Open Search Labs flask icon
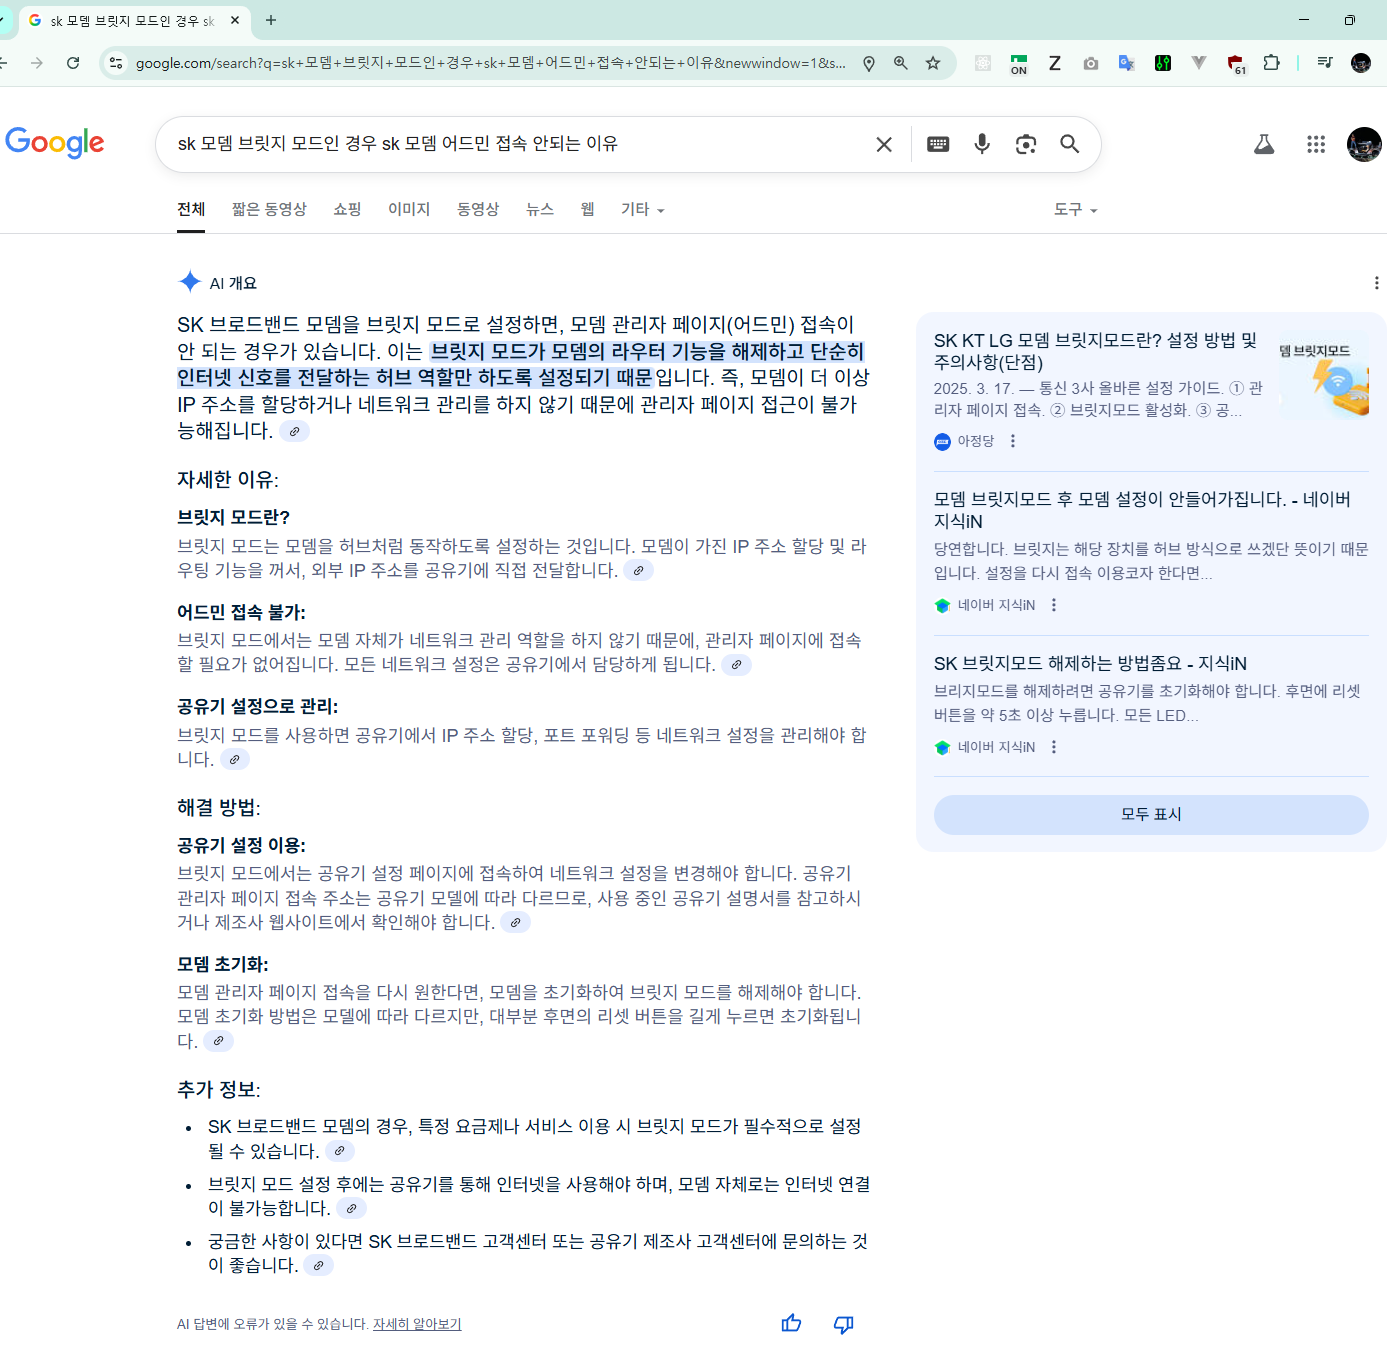The width and height of the screenshot is (1387, 1371). tap(1264, 145)
